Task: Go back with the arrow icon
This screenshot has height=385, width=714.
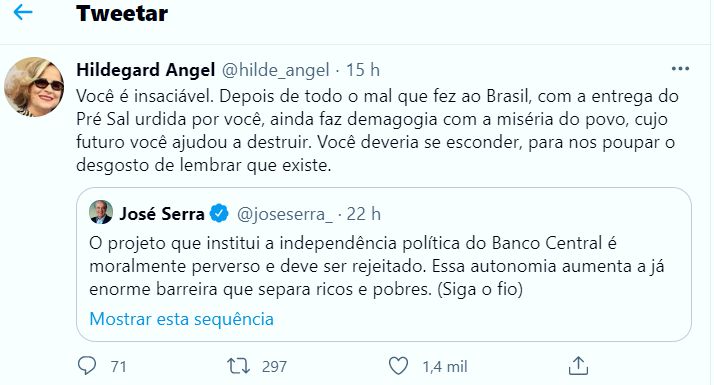Action: 23,12
